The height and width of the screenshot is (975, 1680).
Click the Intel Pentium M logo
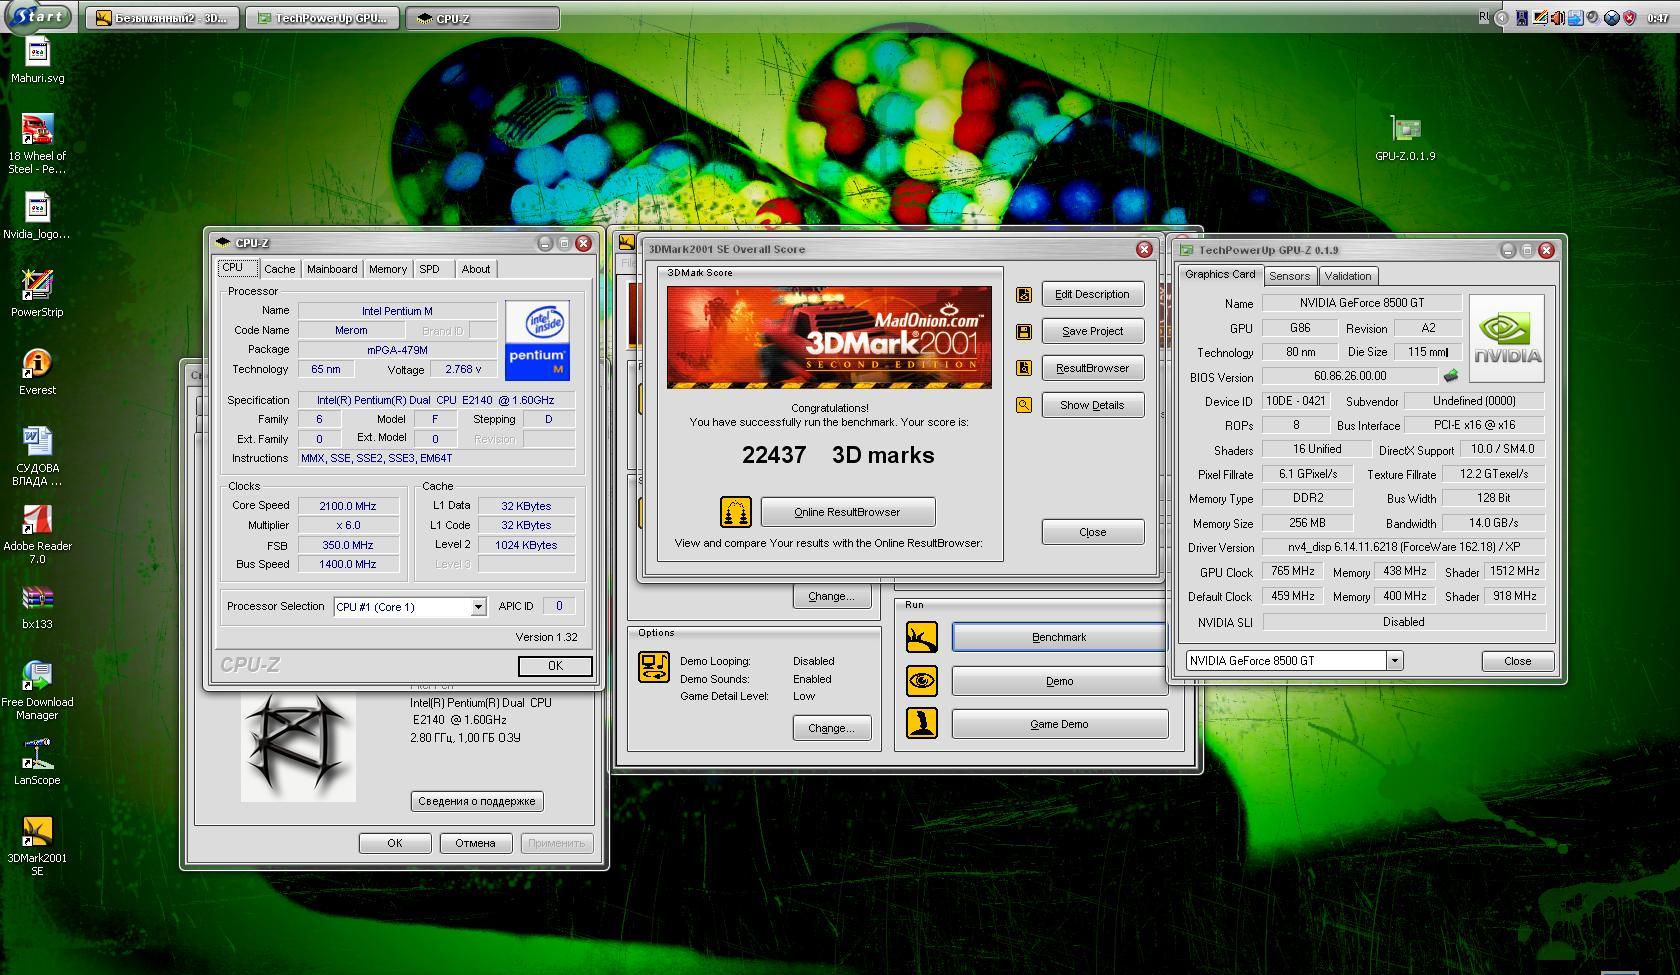tap(537, 340)
